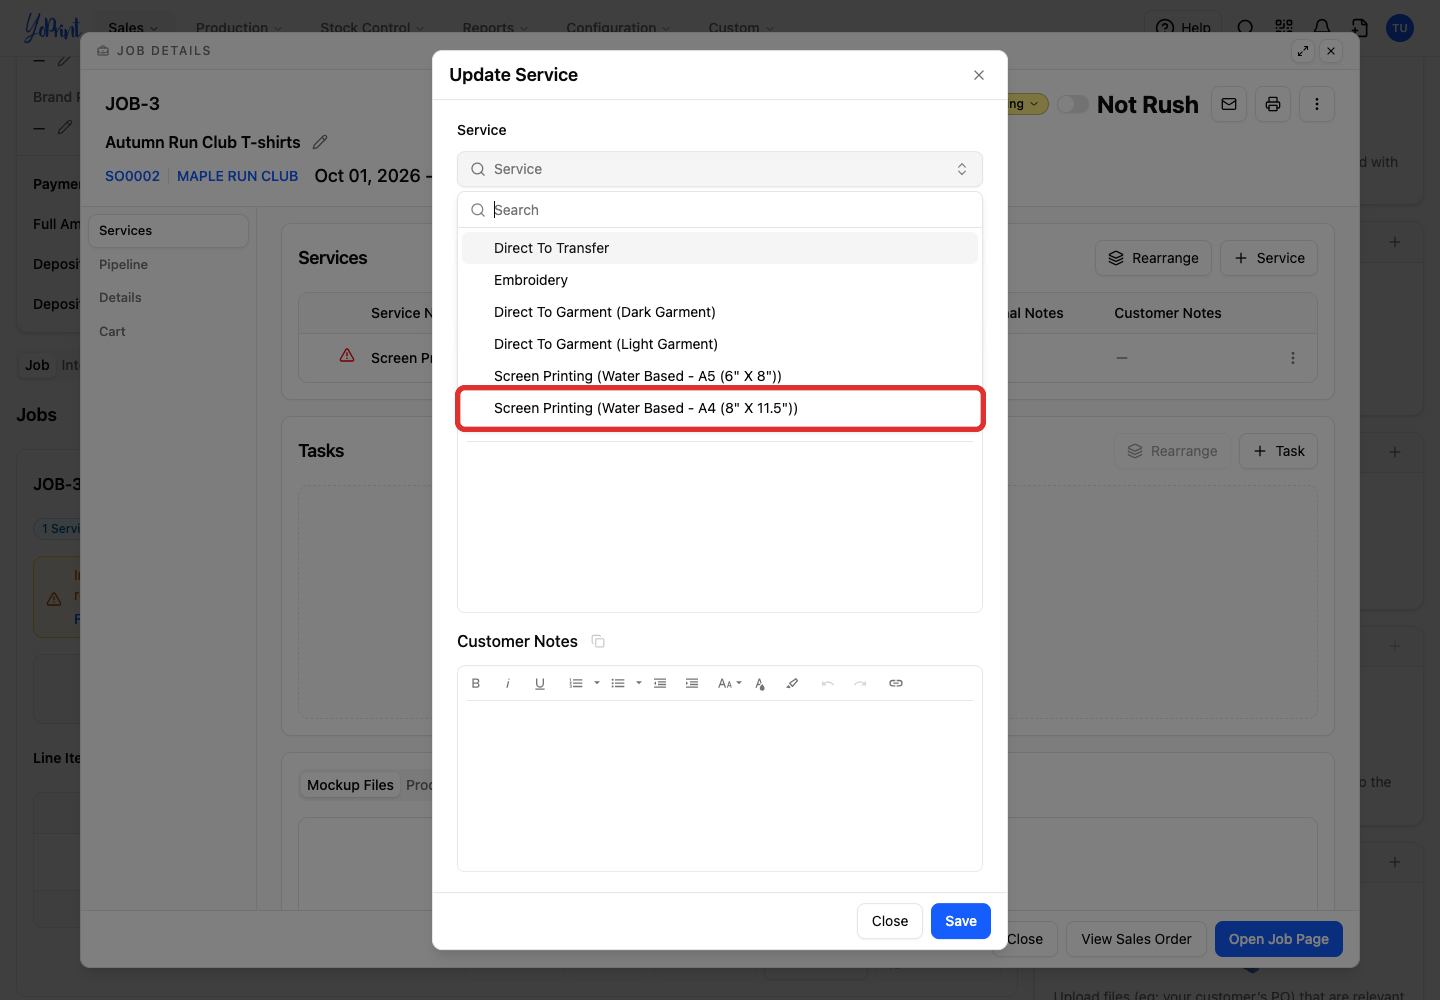The height and width of the screenshot is (1000, 1440).
Task: Underline text in Customer Notes editor
Action: (540, 684)
